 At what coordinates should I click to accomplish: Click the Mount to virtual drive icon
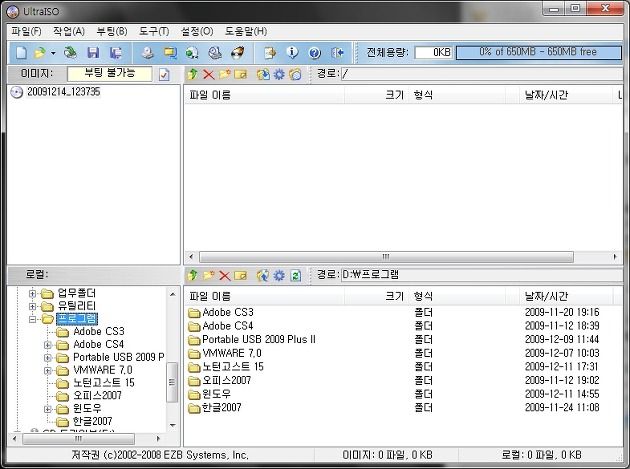[x=215, y=53]
